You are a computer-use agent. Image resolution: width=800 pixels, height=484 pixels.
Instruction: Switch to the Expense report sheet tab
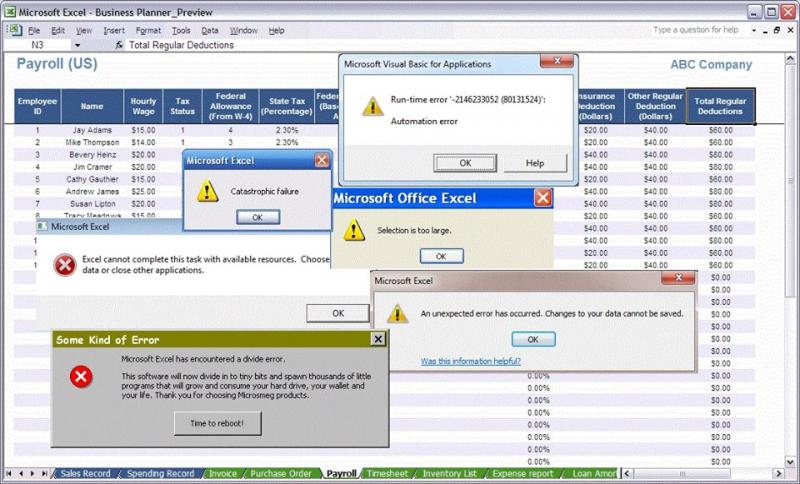point(522,473)
